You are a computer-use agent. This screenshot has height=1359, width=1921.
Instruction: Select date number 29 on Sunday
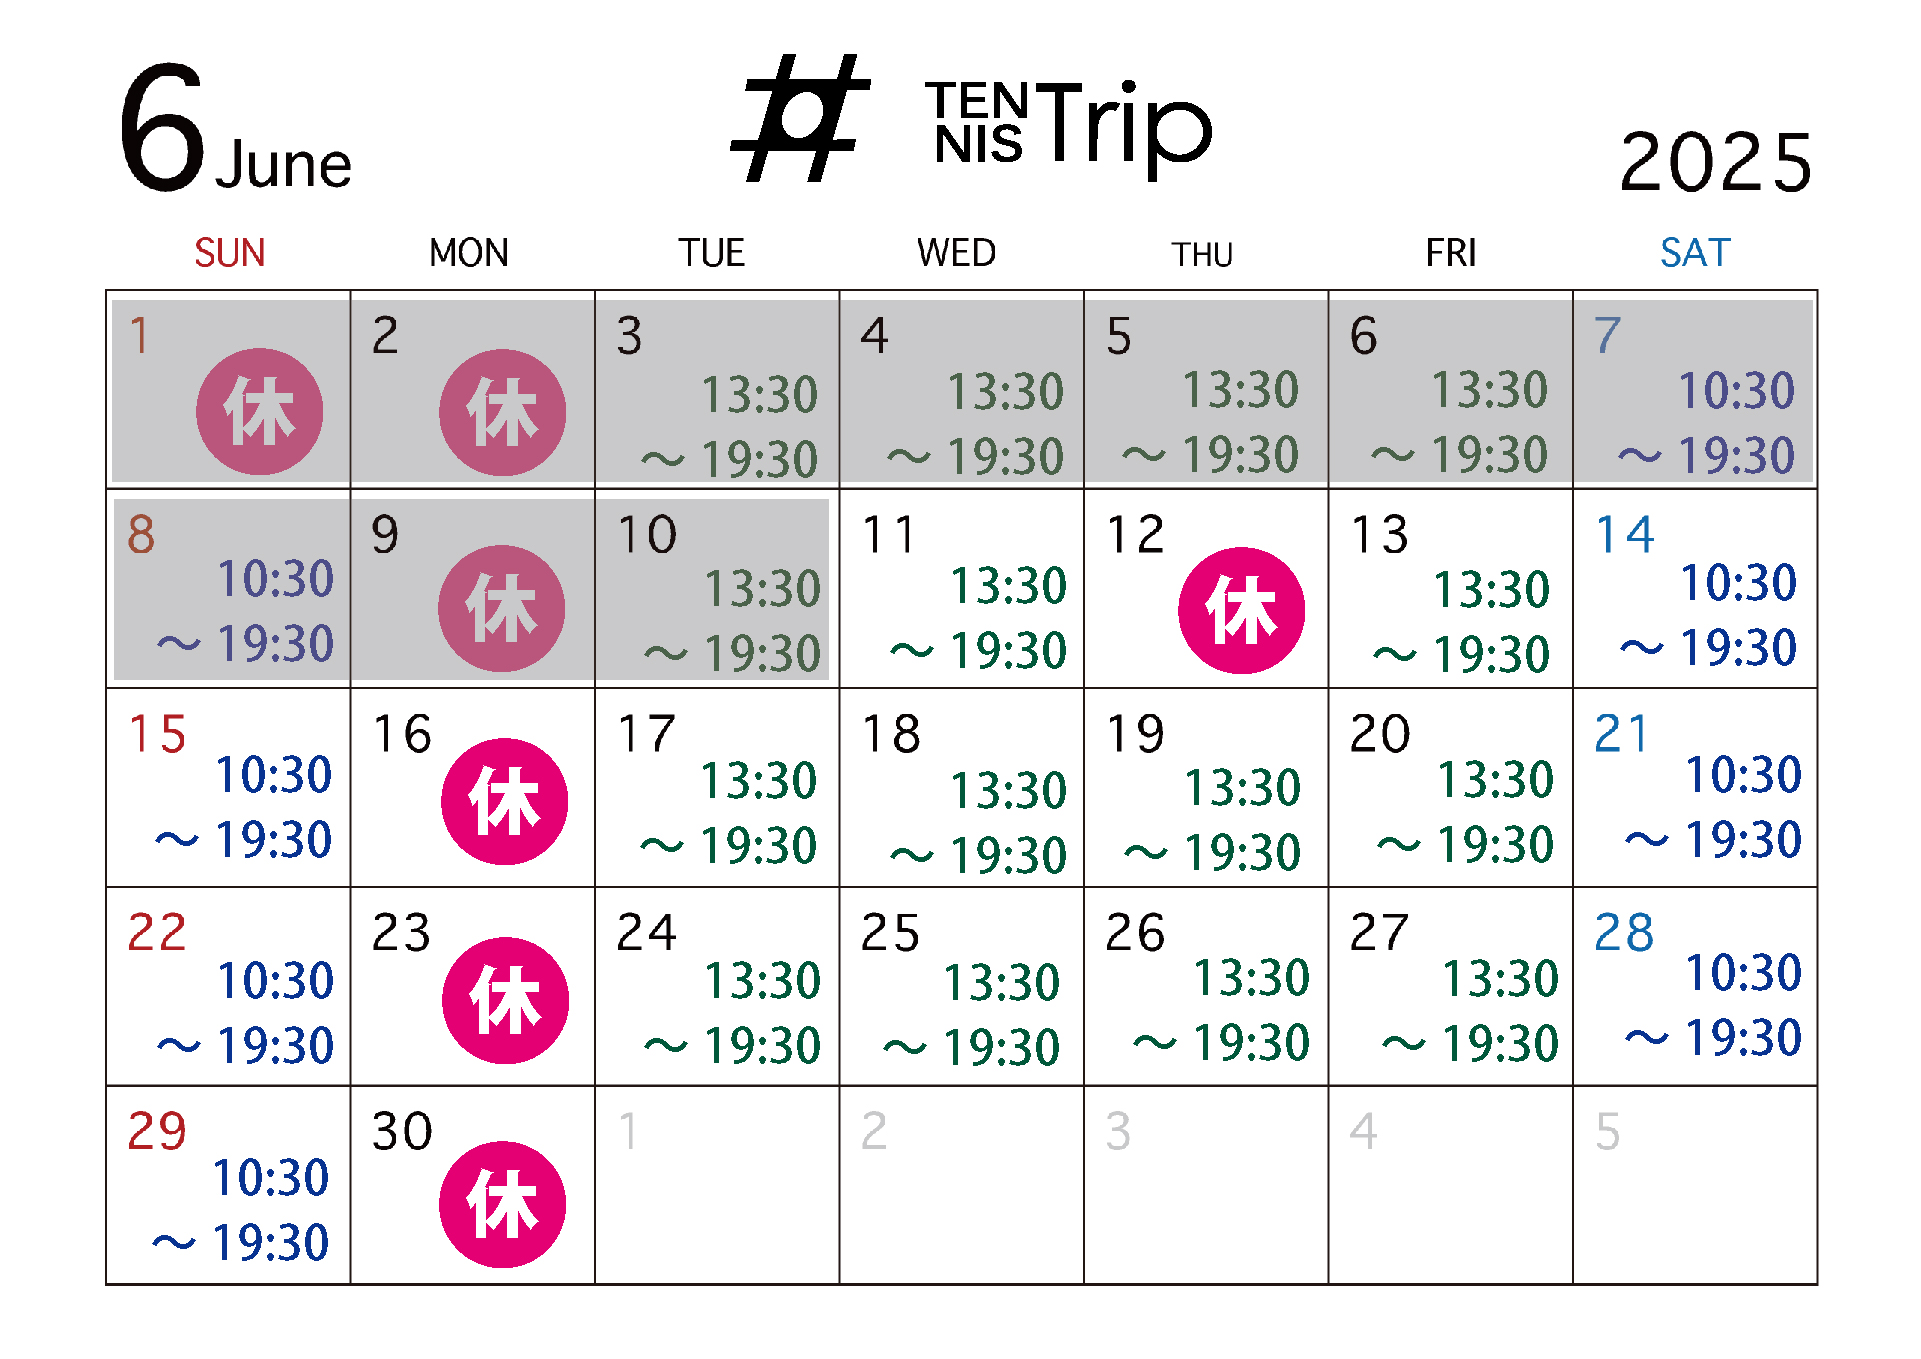tap(157, 1131)
